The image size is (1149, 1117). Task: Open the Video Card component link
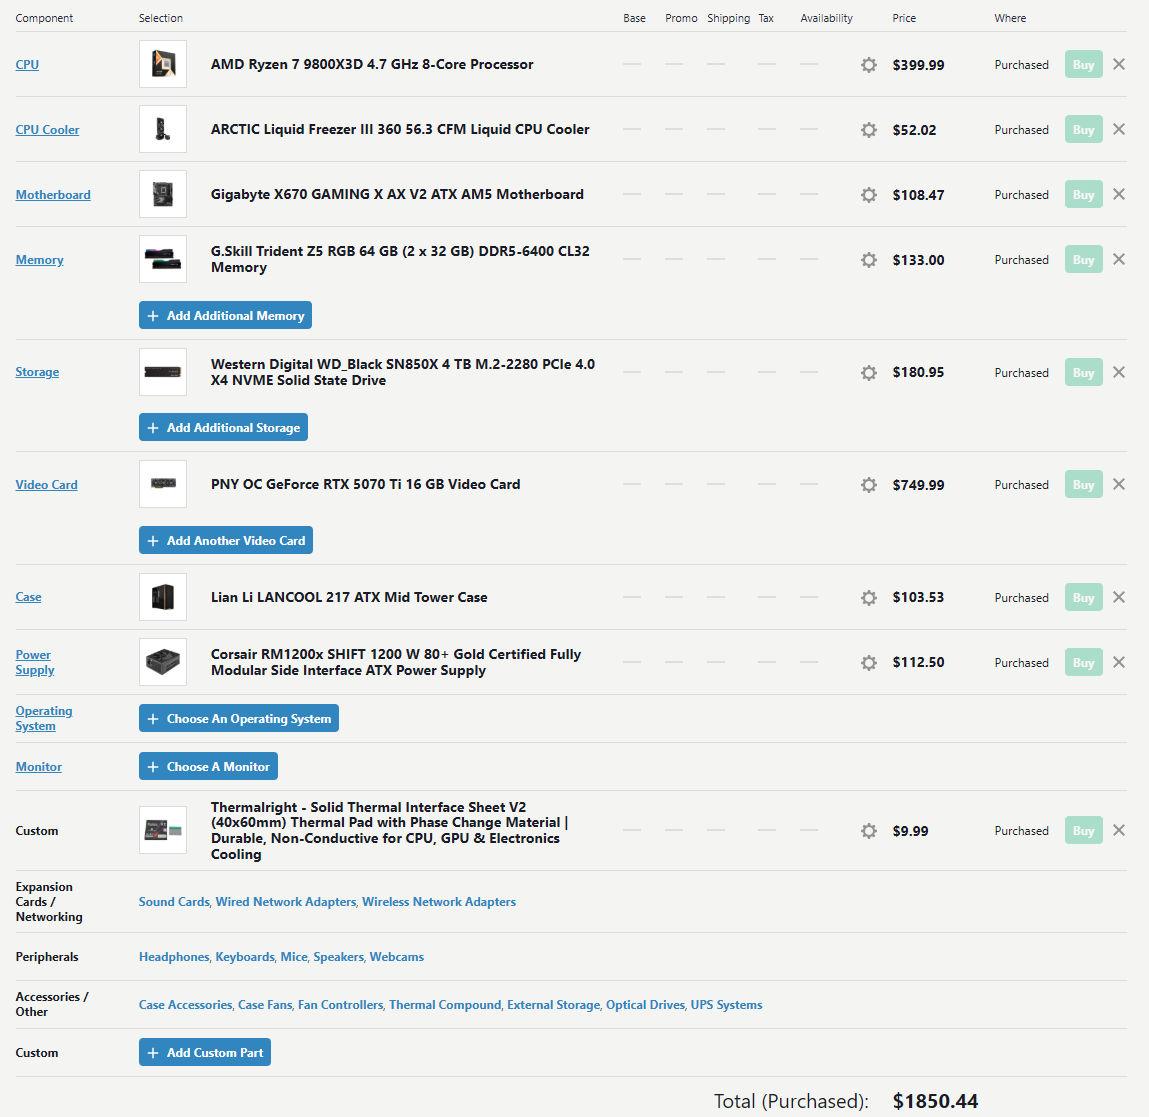click(46, 484)
